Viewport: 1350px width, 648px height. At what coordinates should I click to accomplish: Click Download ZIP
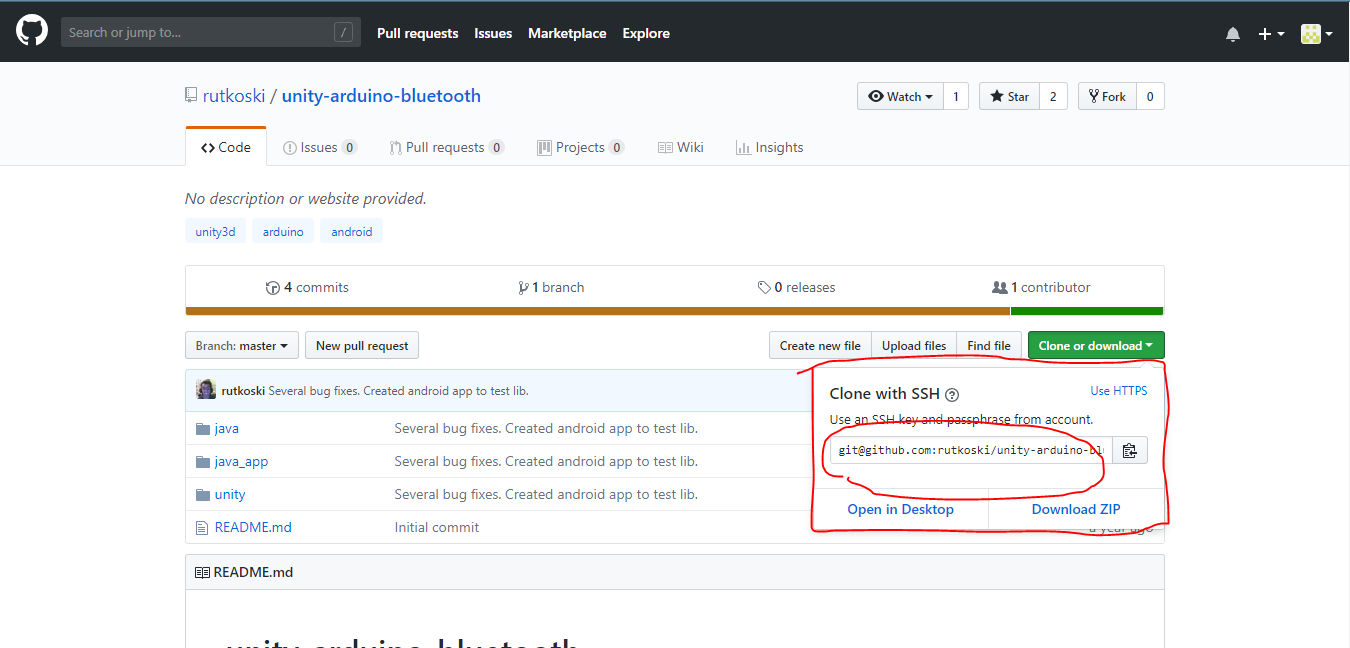[x=1076, y=509]
